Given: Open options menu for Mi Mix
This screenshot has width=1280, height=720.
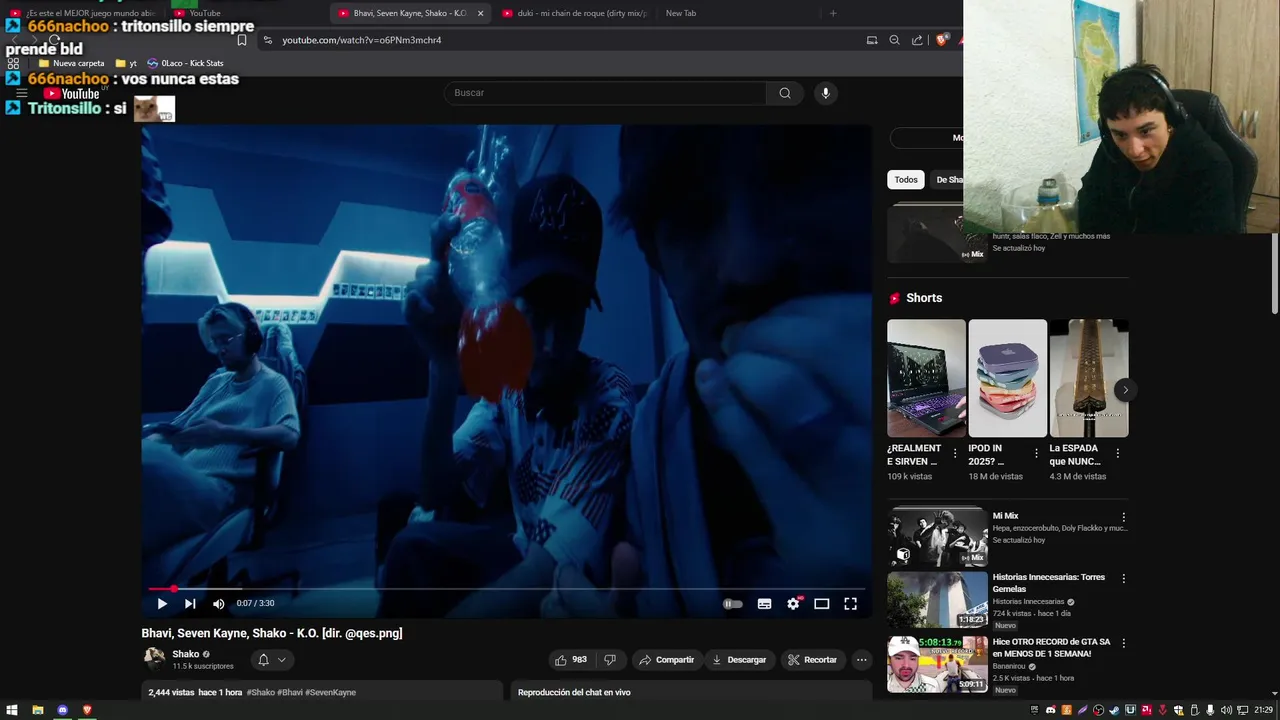Looking at the screenshot, I should (1123, 517).
